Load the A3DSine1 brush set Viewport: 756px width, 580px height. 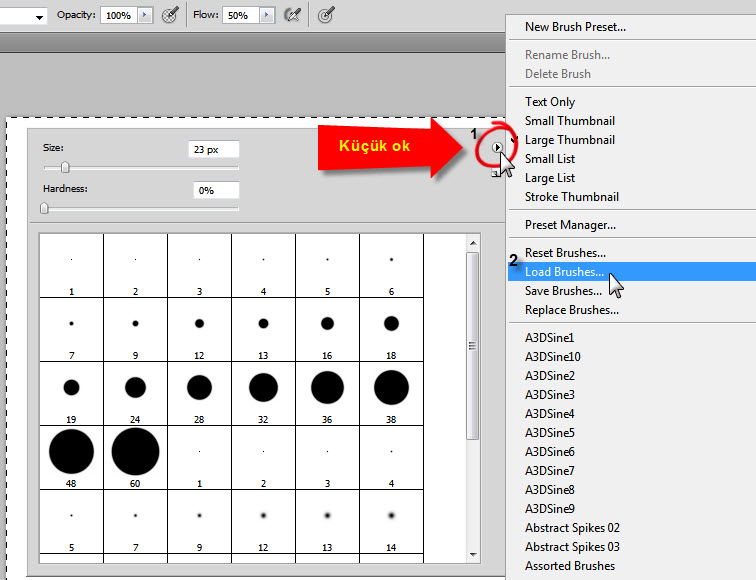(549, 338)
